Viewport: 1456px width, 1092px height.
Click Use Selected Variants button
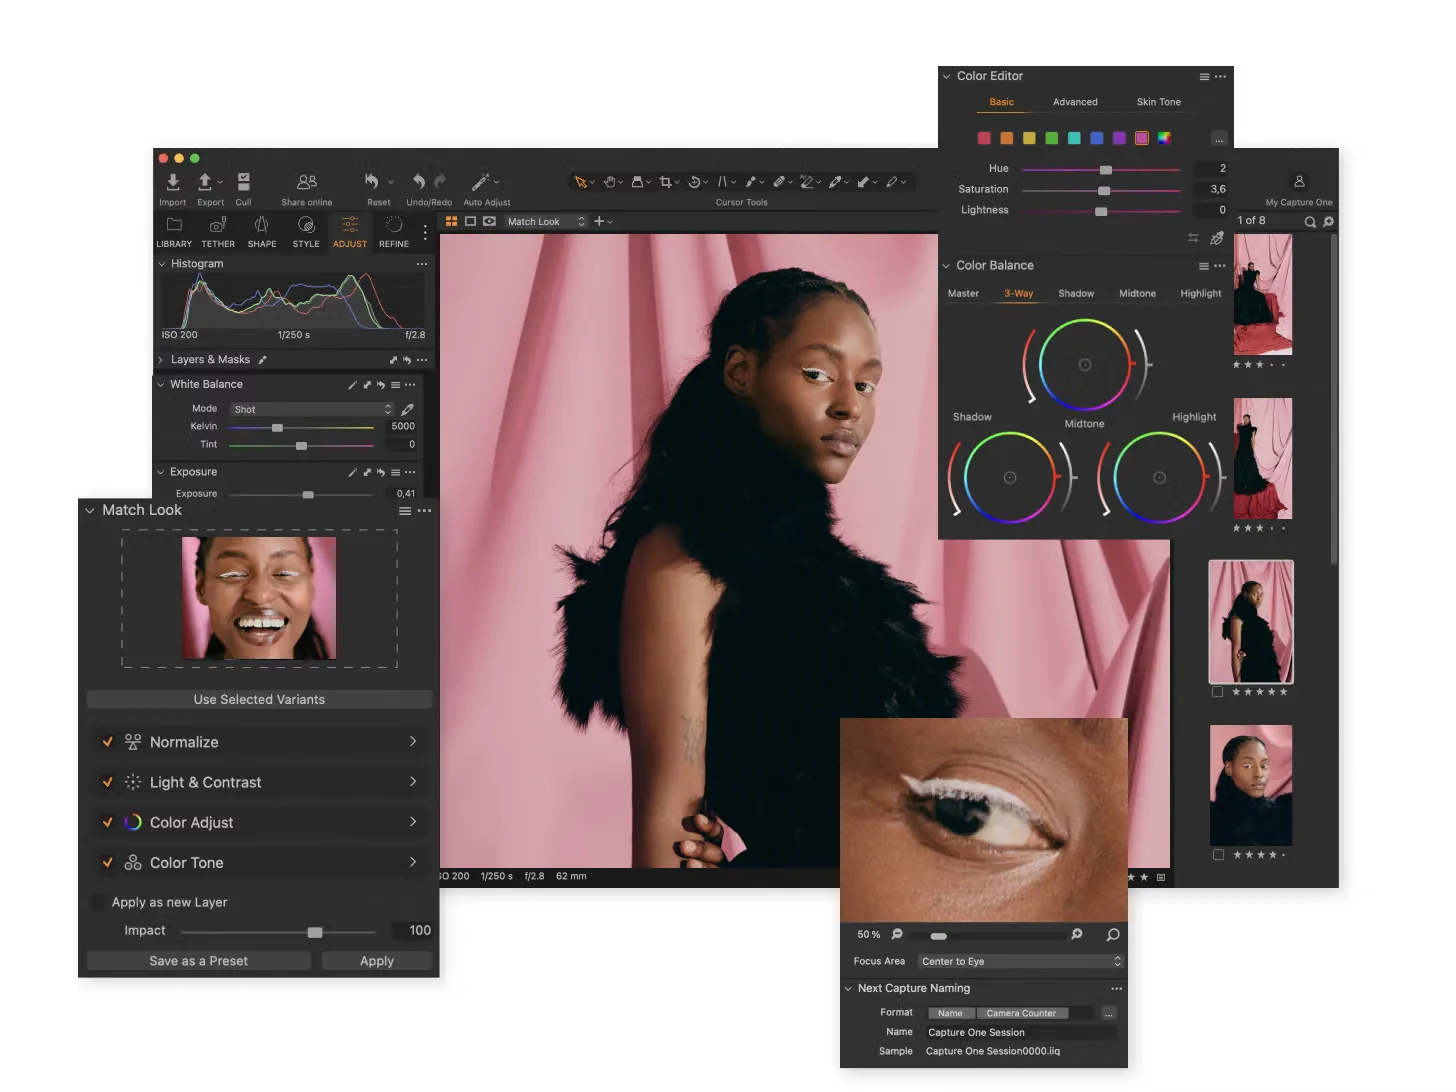pos(259,699)
